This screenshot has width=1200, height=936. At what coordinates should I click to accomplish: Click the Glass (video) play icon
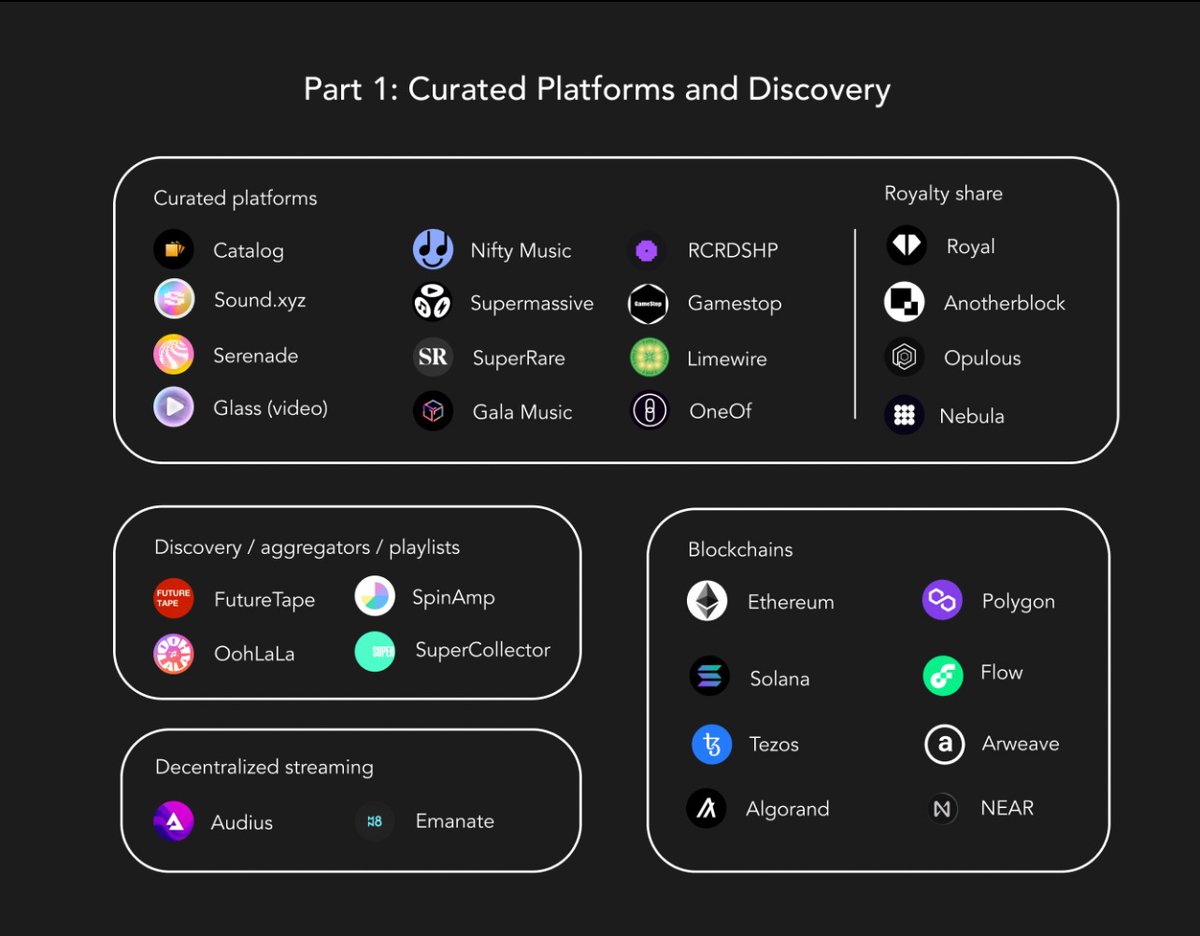click(x=174, y=407)
